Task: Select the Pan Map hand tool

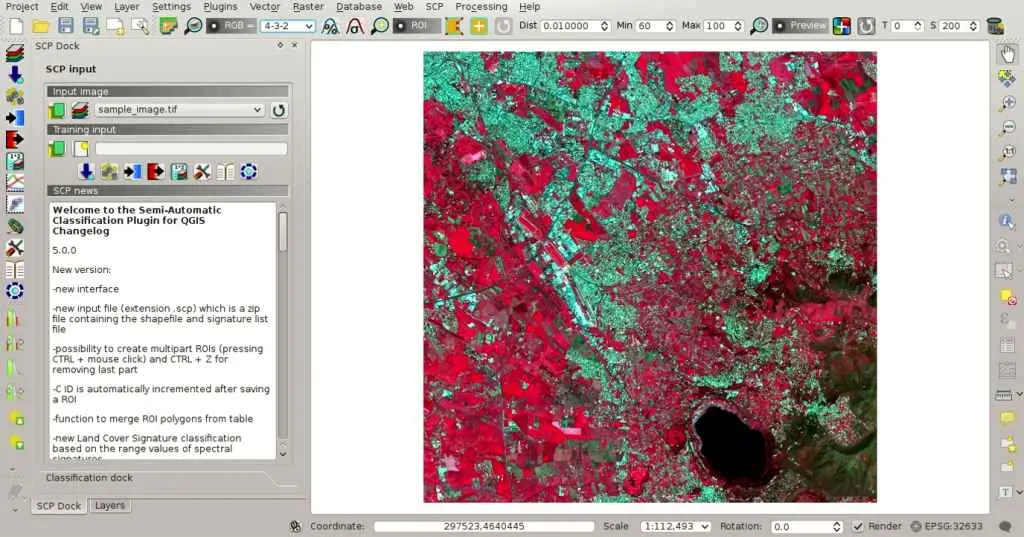Action: 1007,55
